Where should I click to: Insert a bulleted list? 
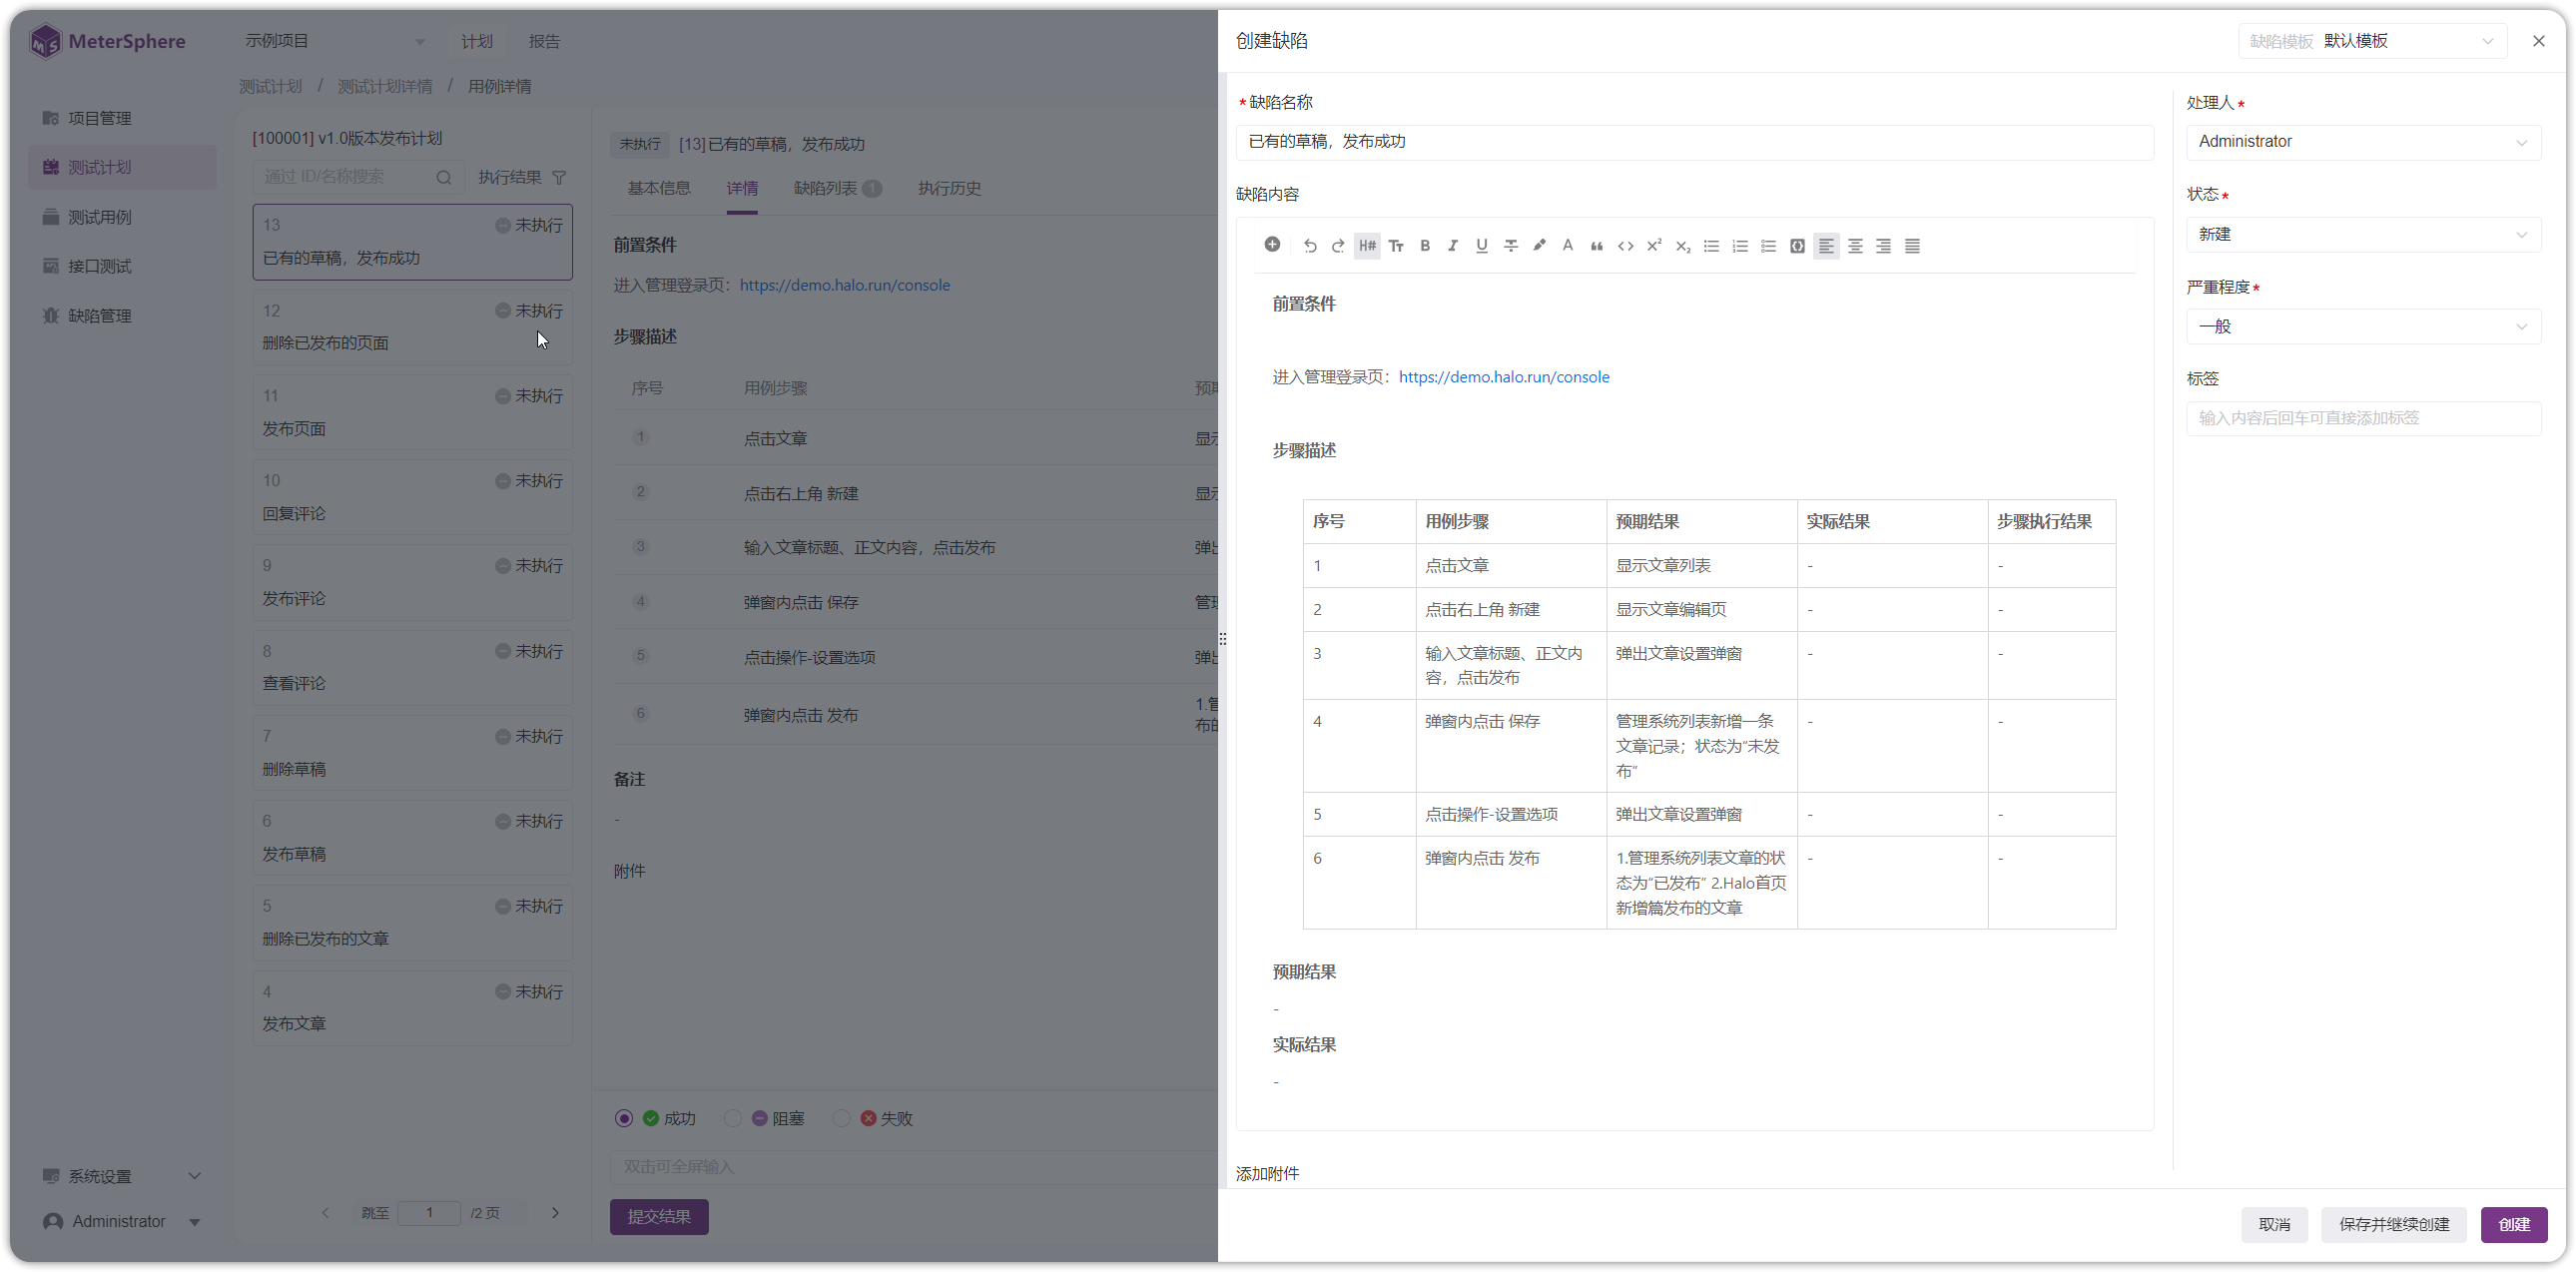coord(1712,246)
